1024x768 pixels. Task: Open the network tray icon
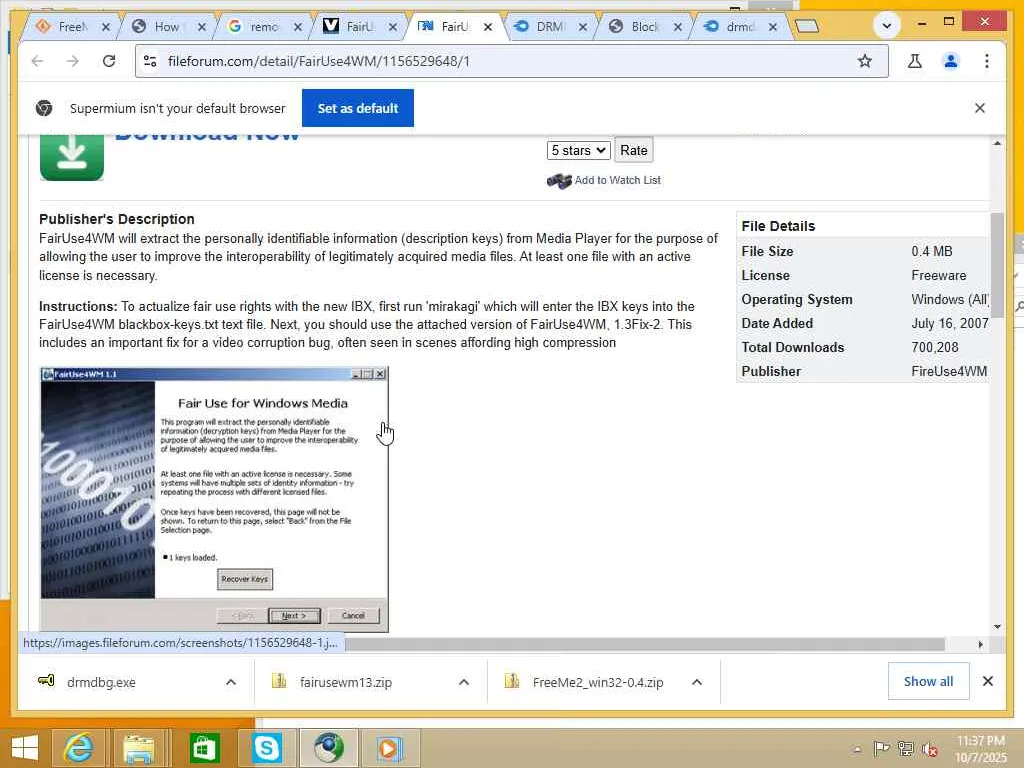tap(906, 748)
